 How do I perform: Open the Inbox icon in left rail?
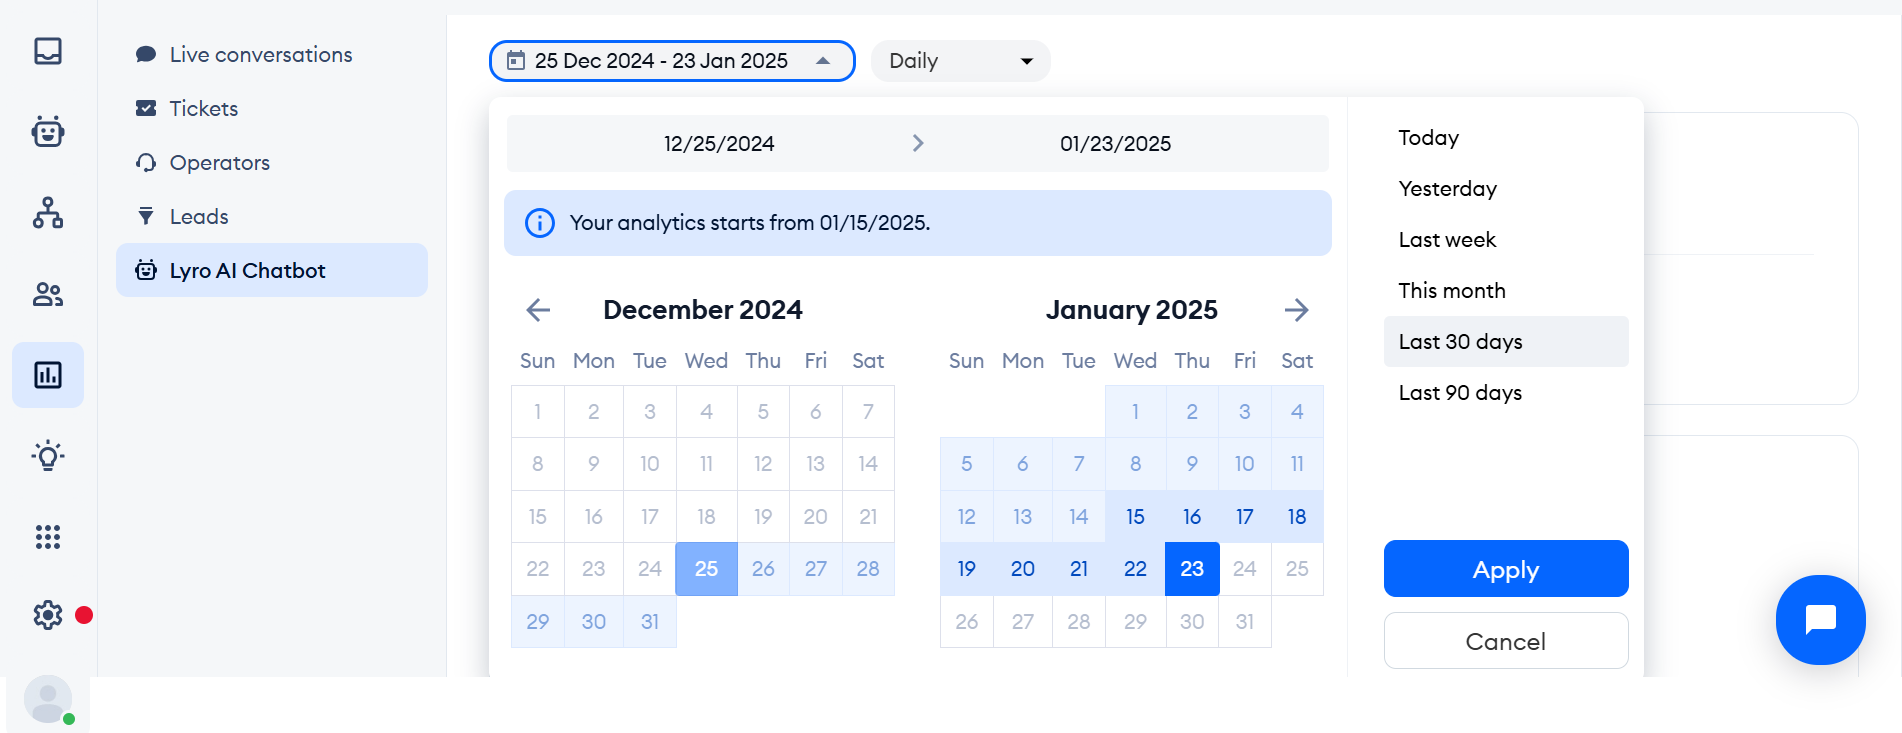coord(48,51)
